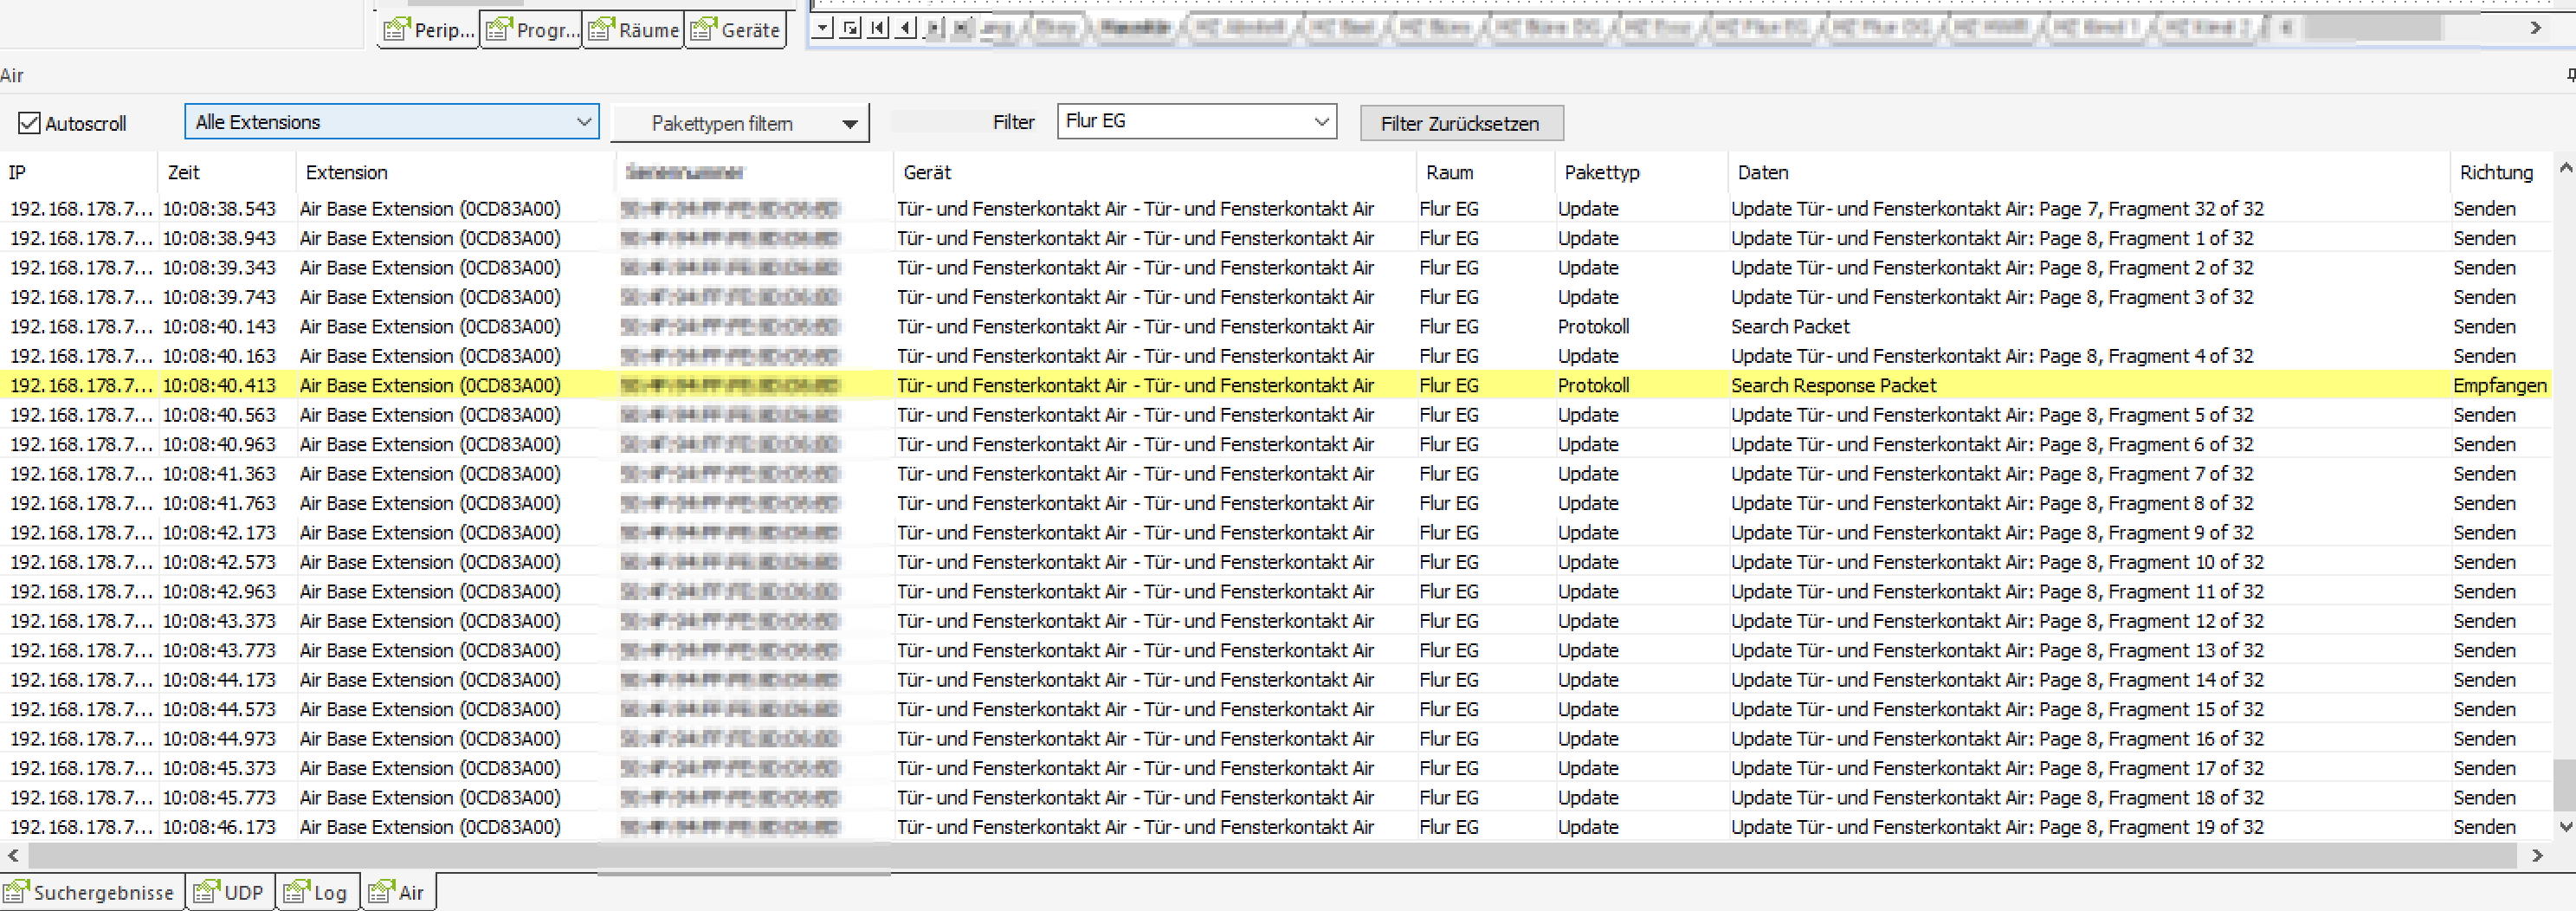2576x911 pixels.
Task: Uncheck the Autoscroll checkbox
Action: pyautogui.click(x=30, y=123)
